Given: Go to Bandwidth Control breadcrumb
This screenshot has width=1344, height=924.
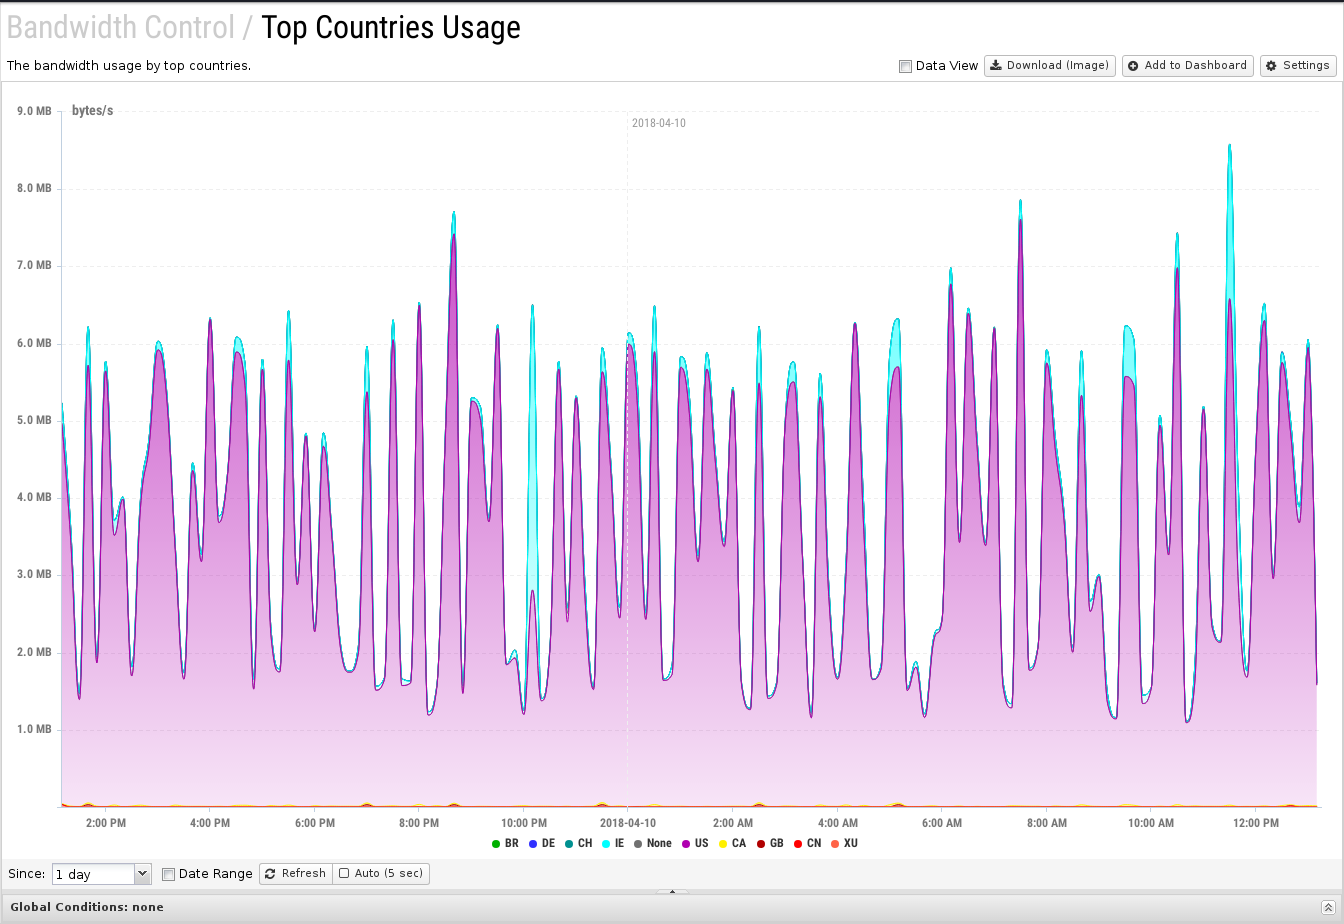Looking at the screenshot, I should point(120,27).
